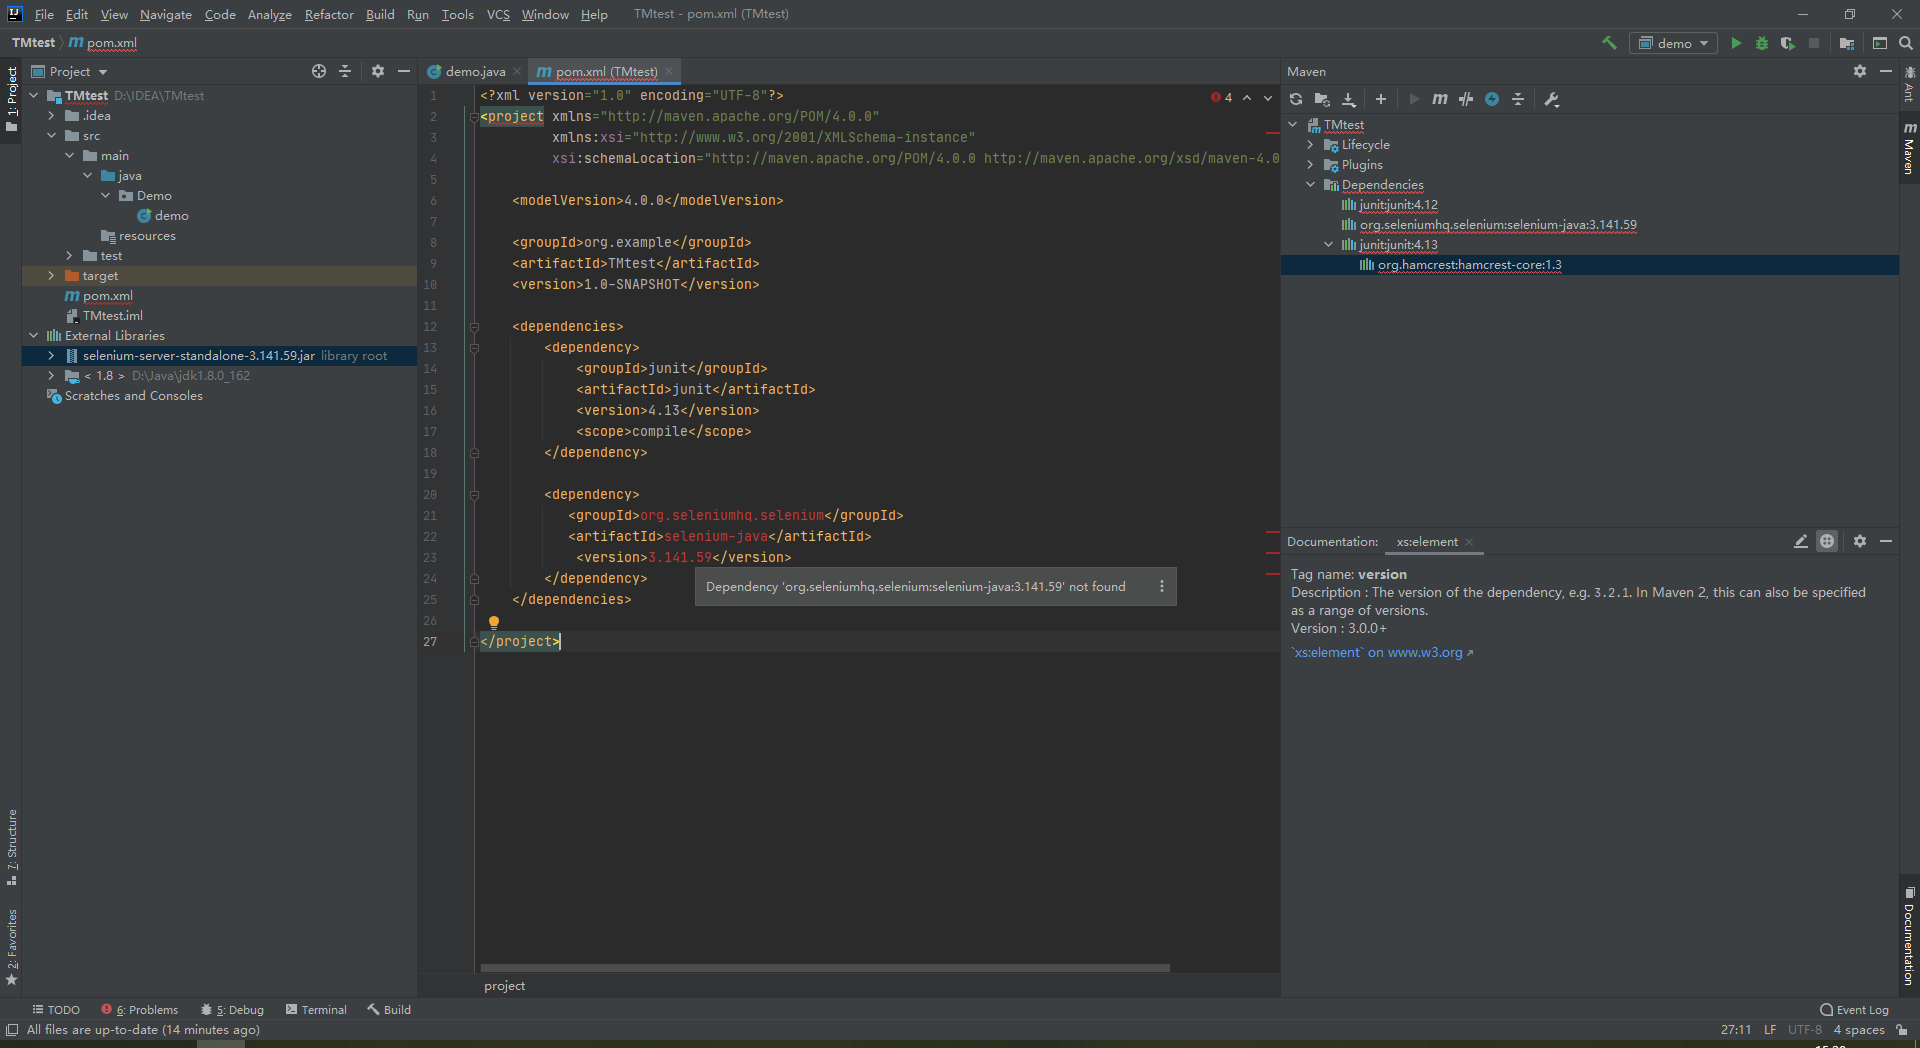
Task: Open the 6: Problems tool window
Action: coord(140,1009)
